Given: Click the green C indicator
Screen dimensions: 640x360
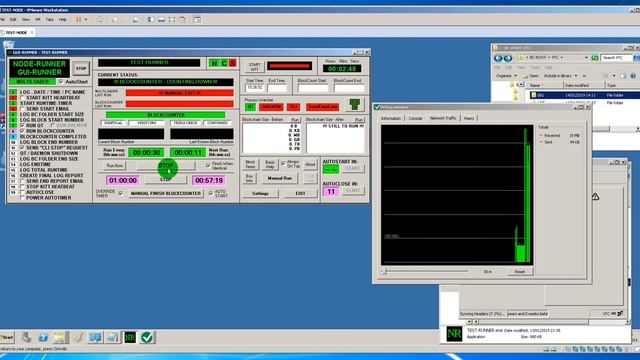Looking at the screenshot, I should point(224,63).
